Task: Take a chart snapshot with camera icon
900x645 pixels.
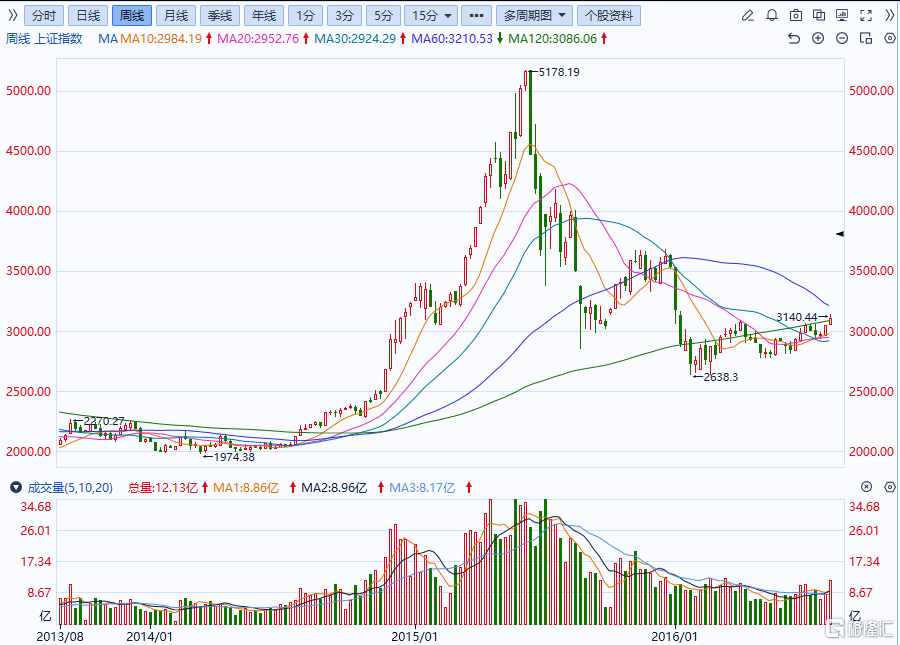Action: [x=796, y=15]
